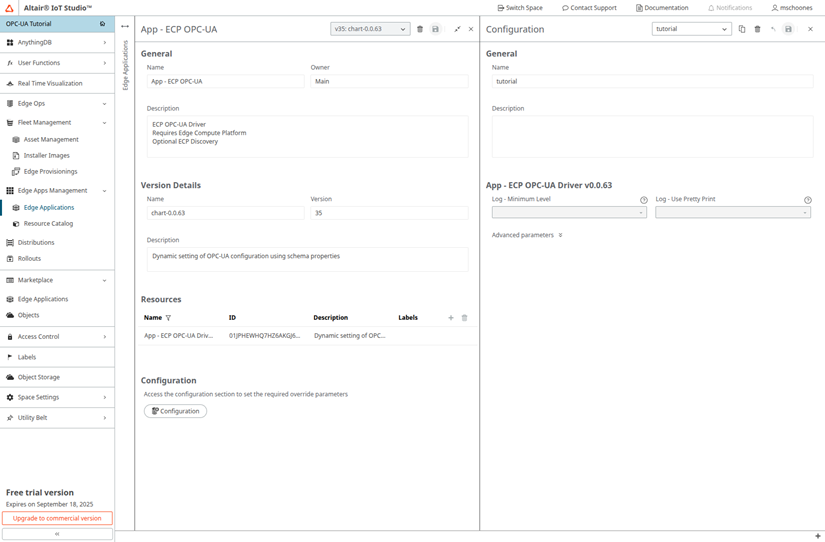The image size is (825, 542).
Task: Click the Altair logo icon
Action: coord(9,8)
